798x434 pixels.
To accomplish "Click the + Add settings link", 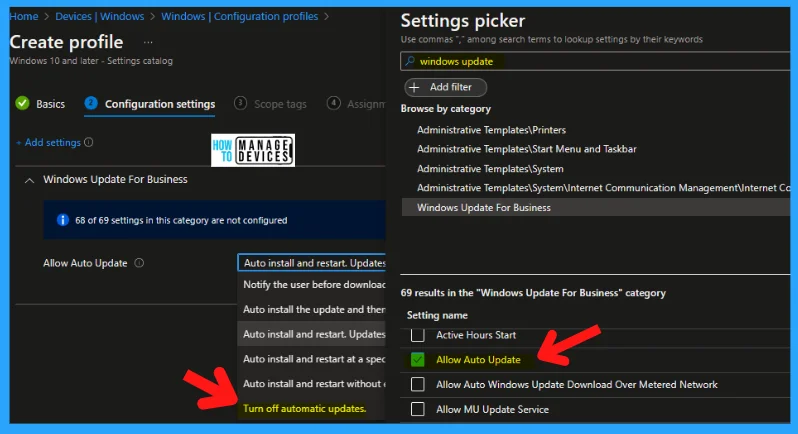I will coord(49,142).
